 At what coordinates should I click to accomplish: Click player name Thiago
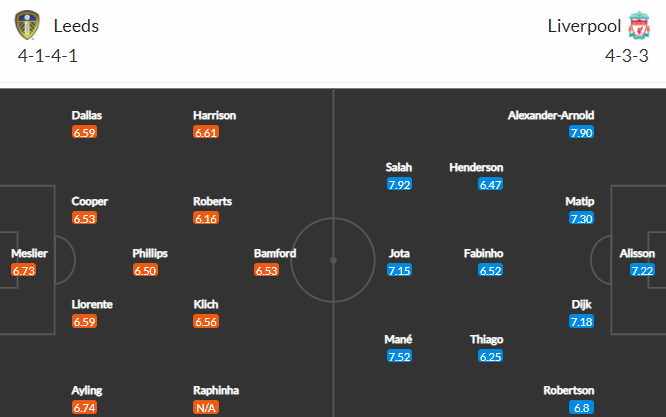pyautogui.click(x=486, y=339)
